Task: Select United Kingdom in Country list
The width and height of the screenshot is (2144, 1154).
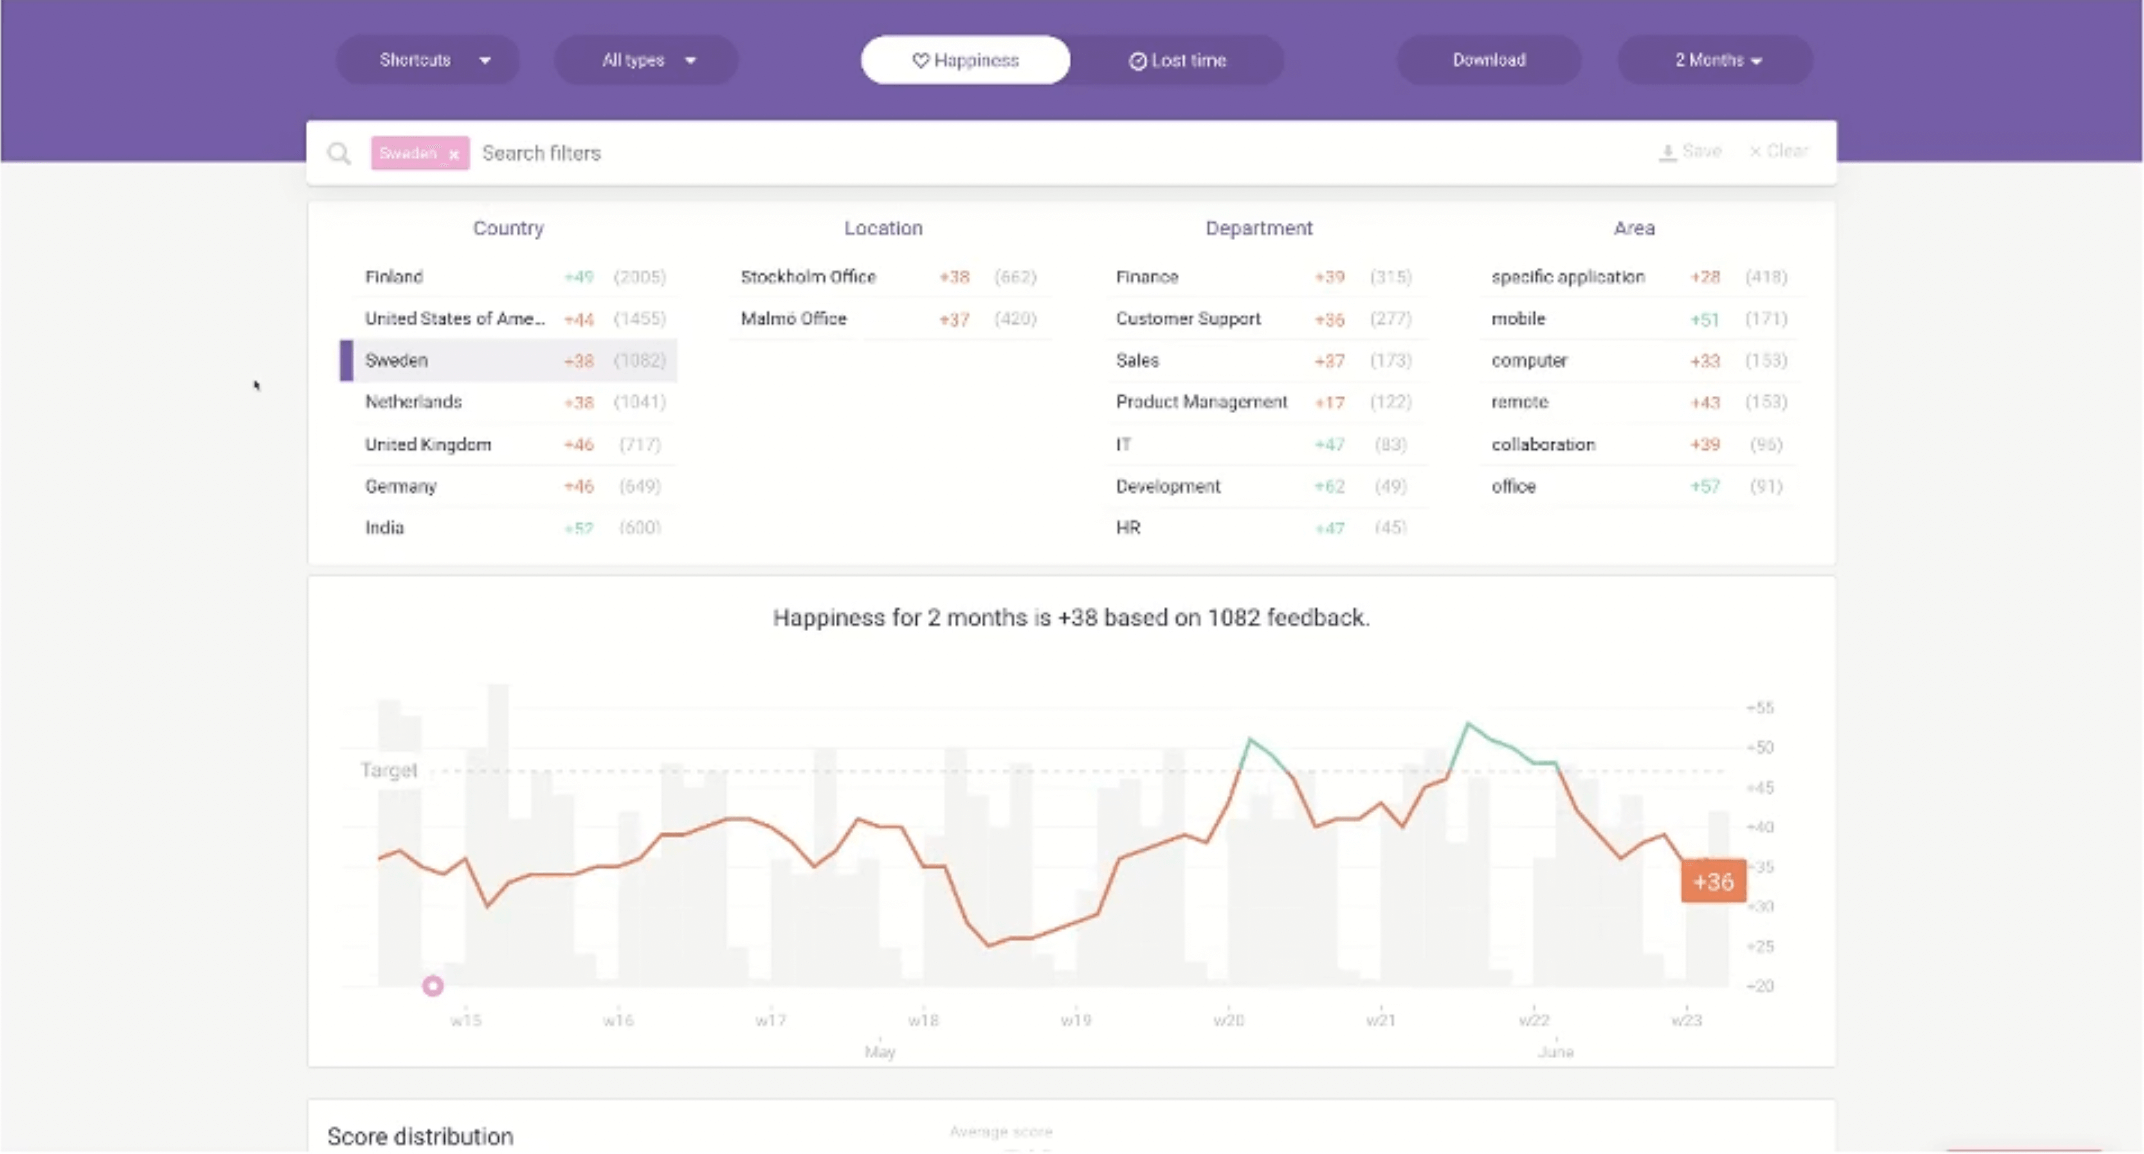Action: tap(510, 444)
